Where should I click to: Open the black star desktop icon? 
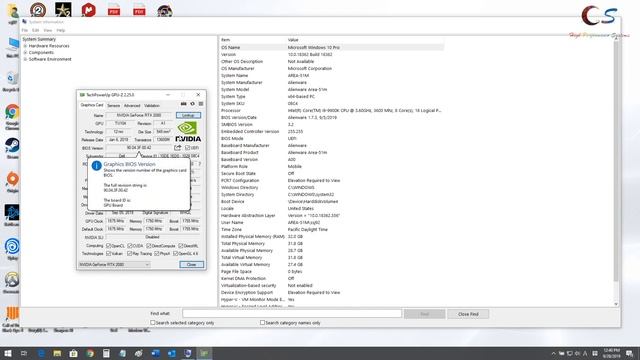(x=63, y=10)
